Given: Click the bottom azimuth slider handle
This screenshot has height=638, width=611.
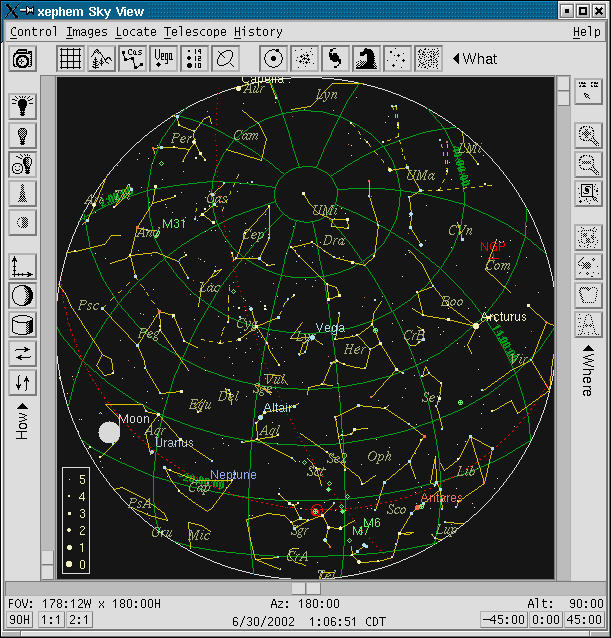Looking at the screenshot, I should [306, 588].
